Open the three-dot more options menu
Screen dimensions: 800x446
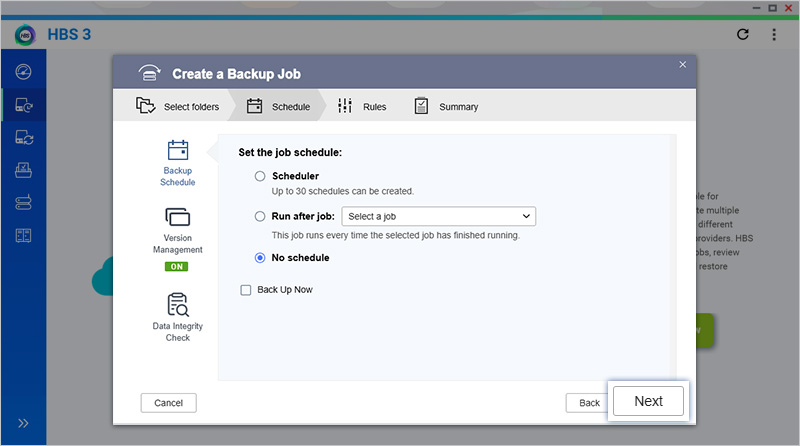(x=774, y=34)
